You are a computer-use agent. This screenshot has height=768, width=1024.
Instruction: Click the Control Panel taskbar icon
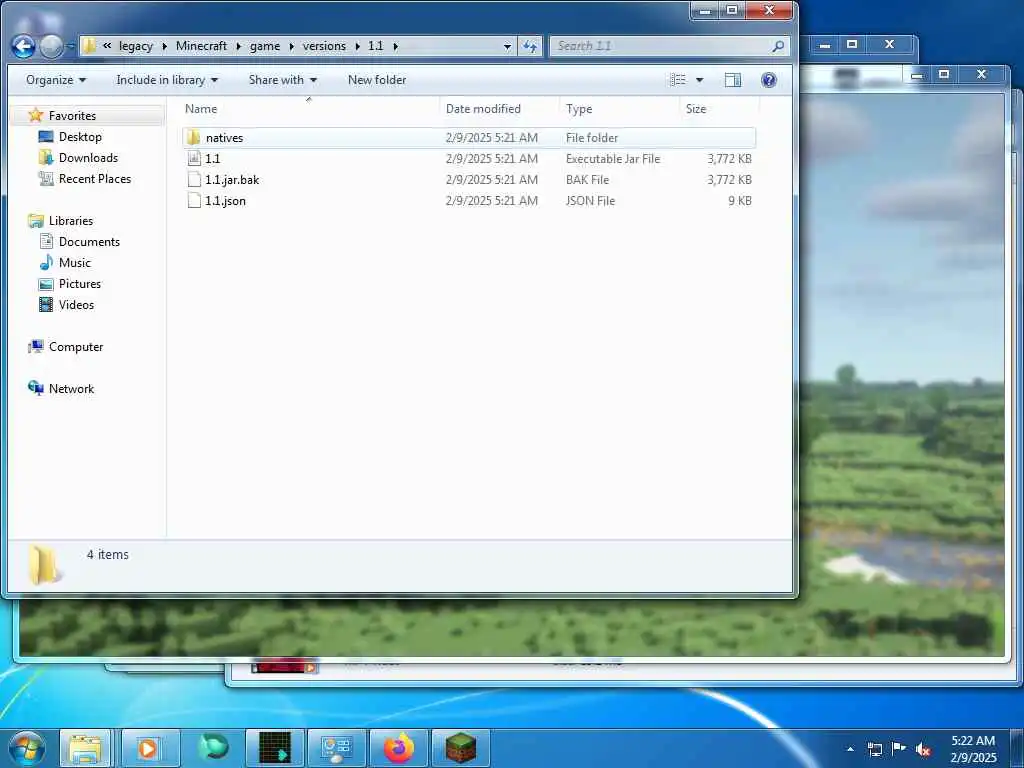336,748
